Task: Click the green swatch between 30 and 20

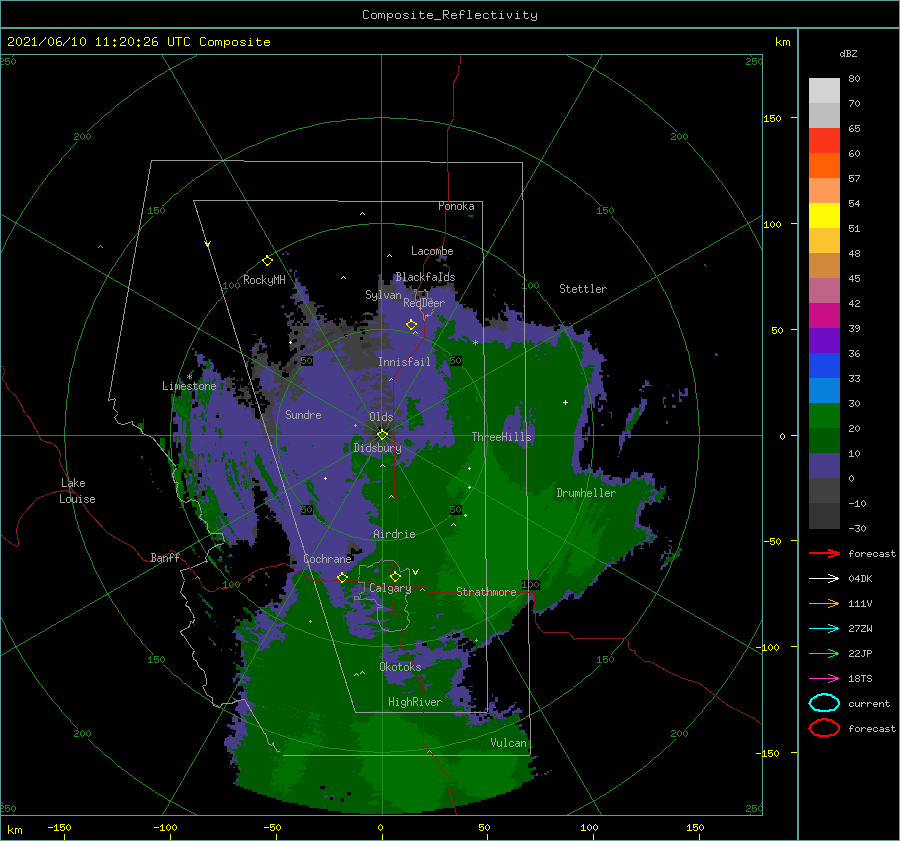Action: [x=824, y=416]
